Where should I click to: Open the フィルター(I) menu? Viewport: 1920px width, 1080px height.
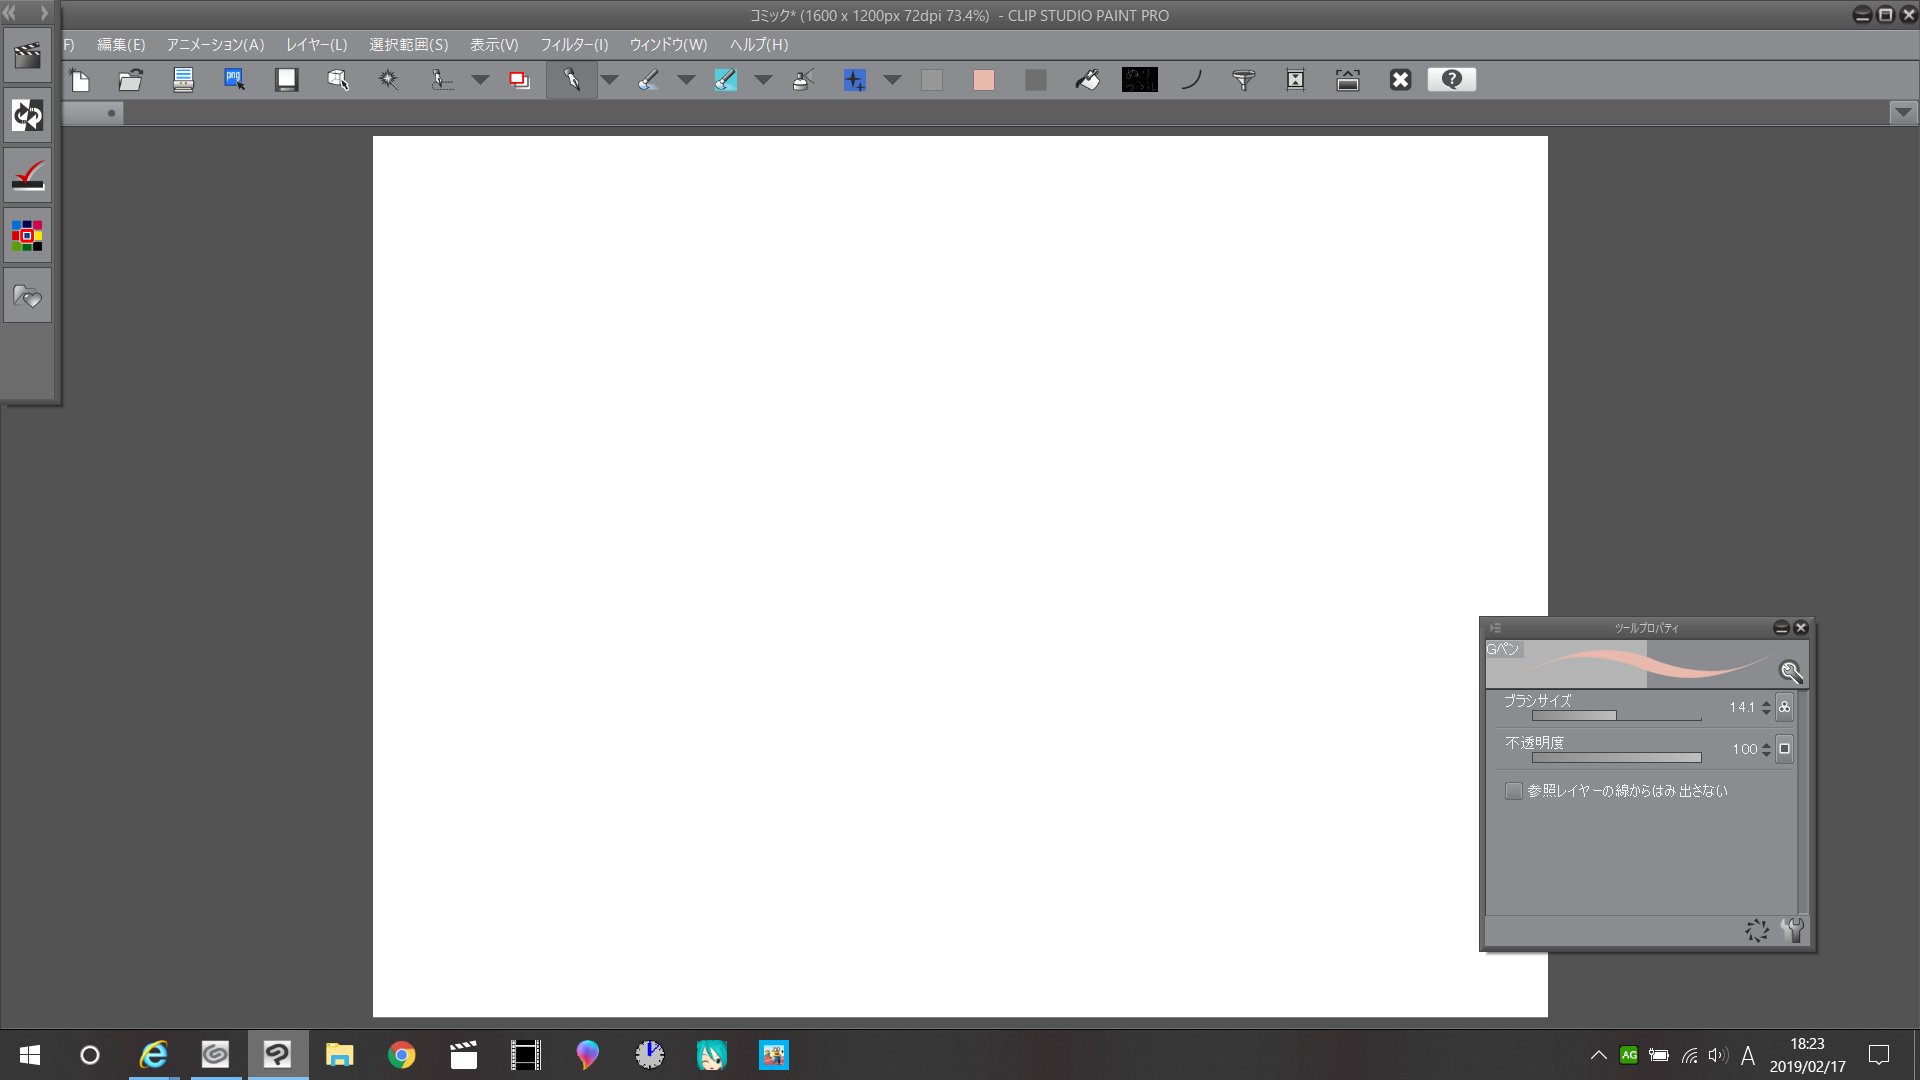point(574,45)
